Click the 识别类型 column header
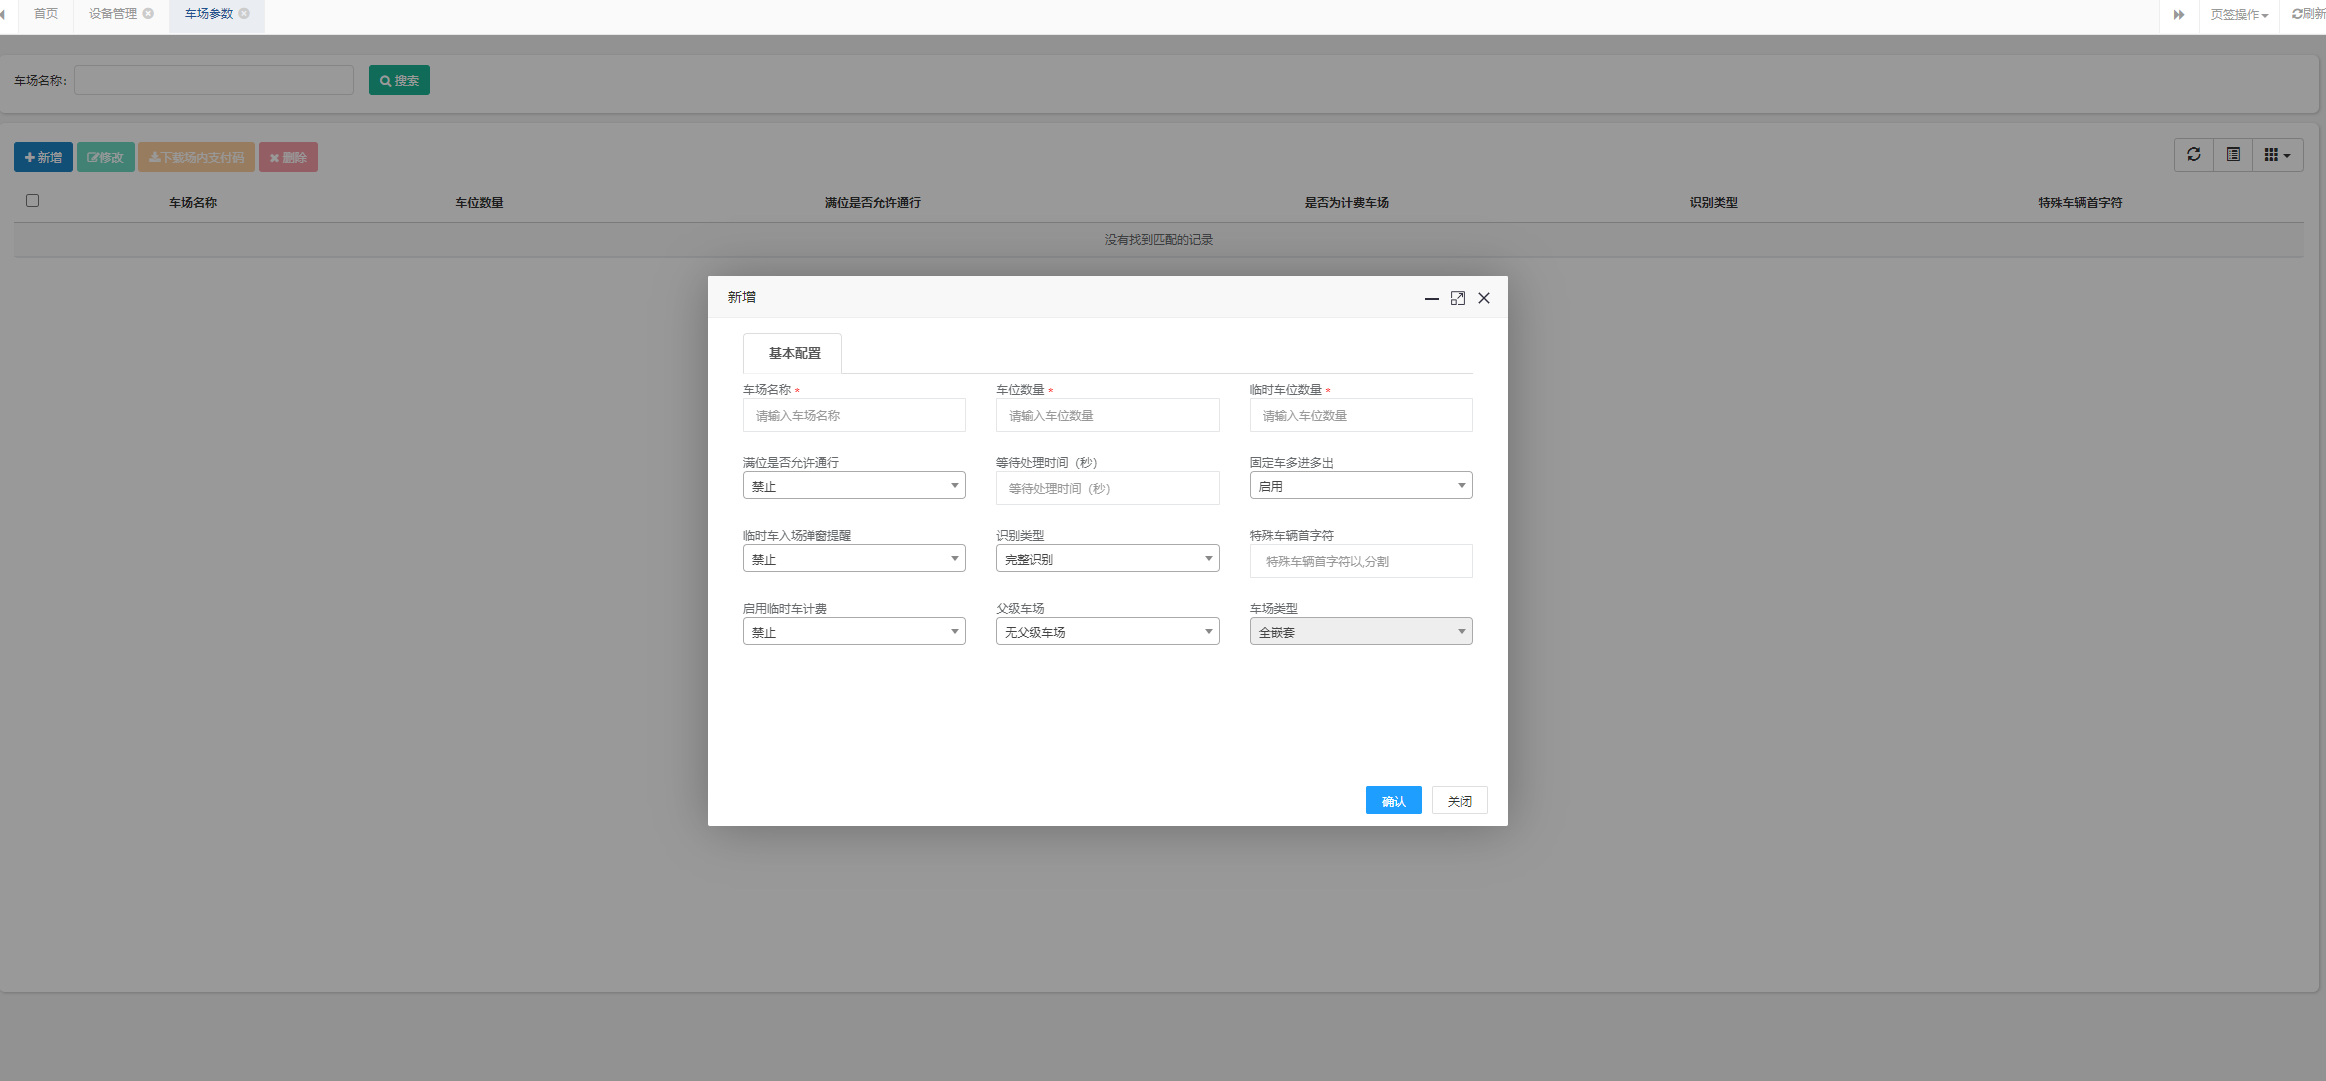Image resolution: width=2326 pixels, height=1081 pixels. coord(1713,203)
